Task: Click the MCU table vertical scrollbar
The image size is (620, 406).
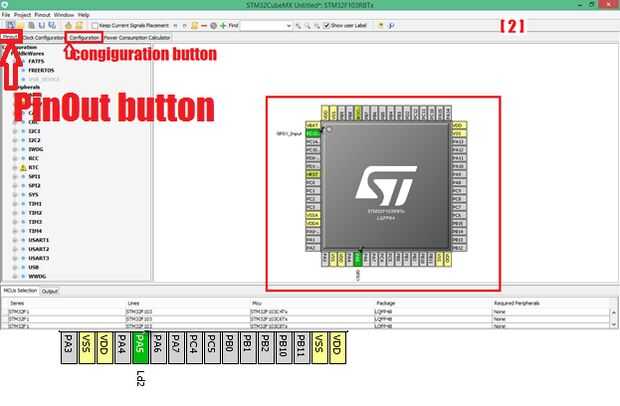Action: point(614,318)
